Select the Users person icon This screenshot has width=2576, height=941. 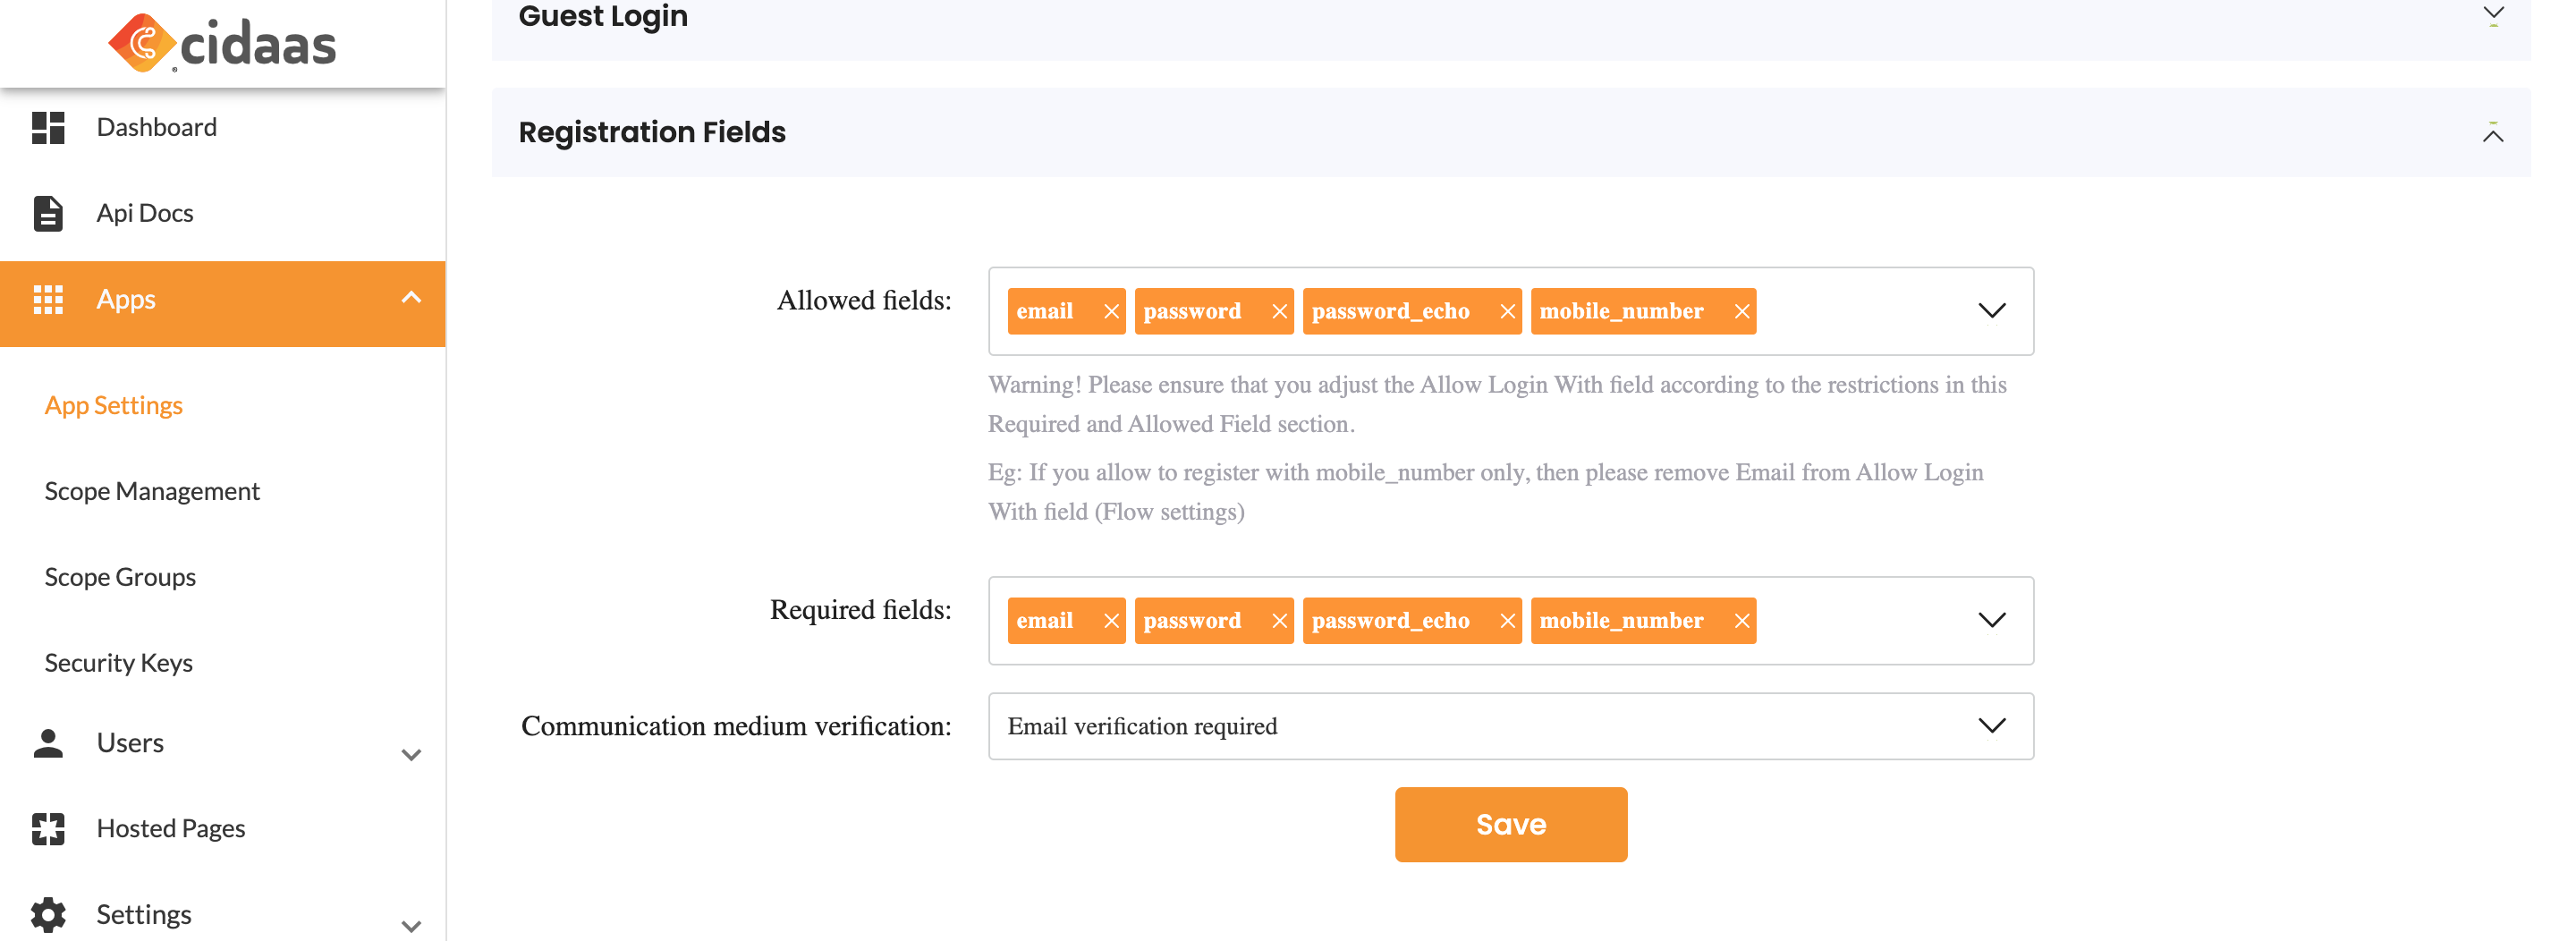pyautogui.click(x=48, y=742)
